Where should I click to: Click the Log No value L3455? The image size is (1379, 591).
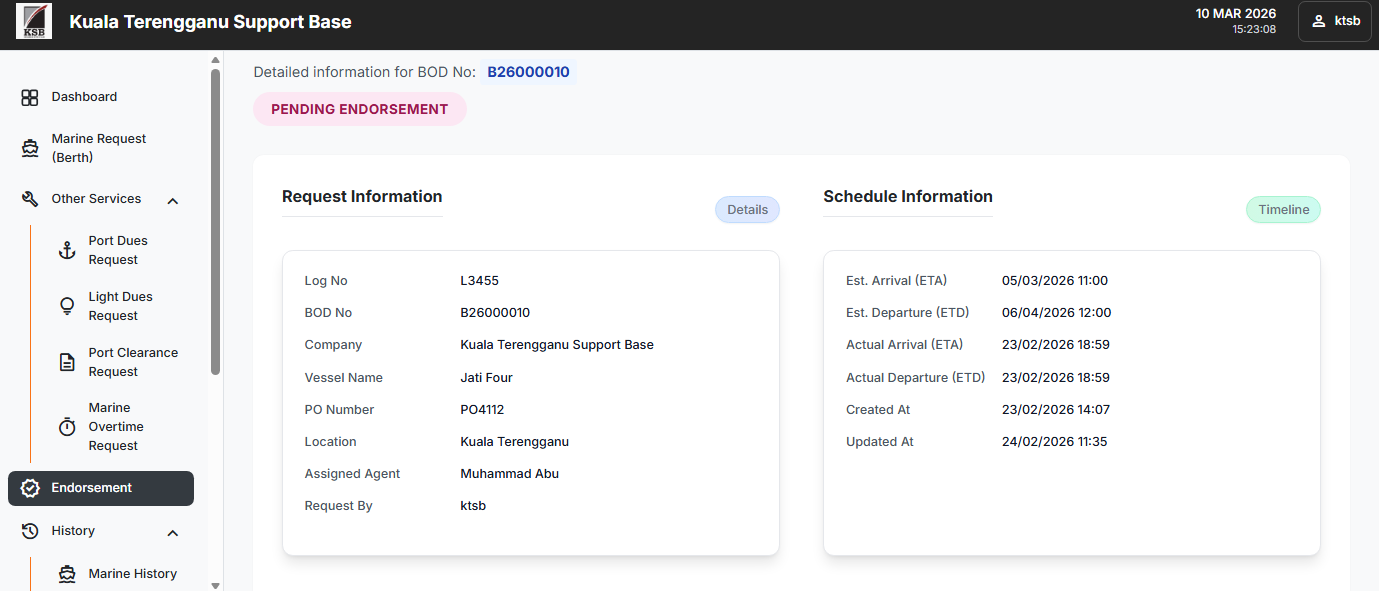point(479,281)
